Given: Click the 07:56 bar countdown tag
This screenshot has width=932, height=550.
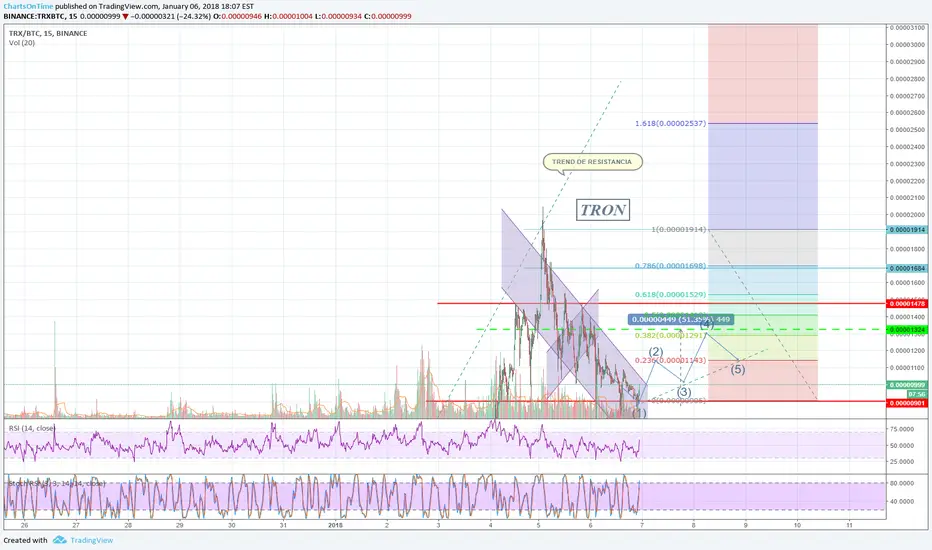Looking at the screenshot, I should 917,394.
